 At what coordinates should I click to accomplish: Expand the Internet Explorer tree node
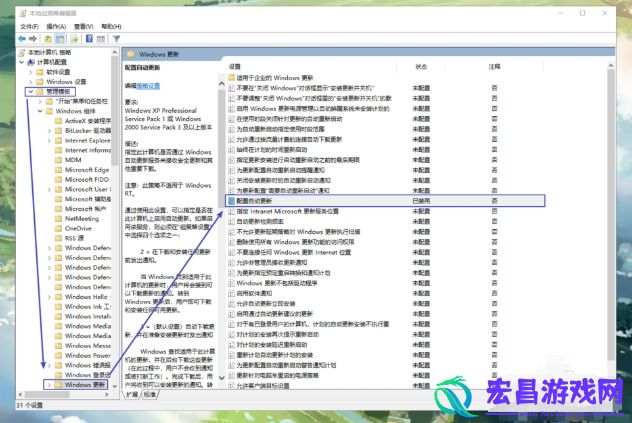click(x=49, y=140)
